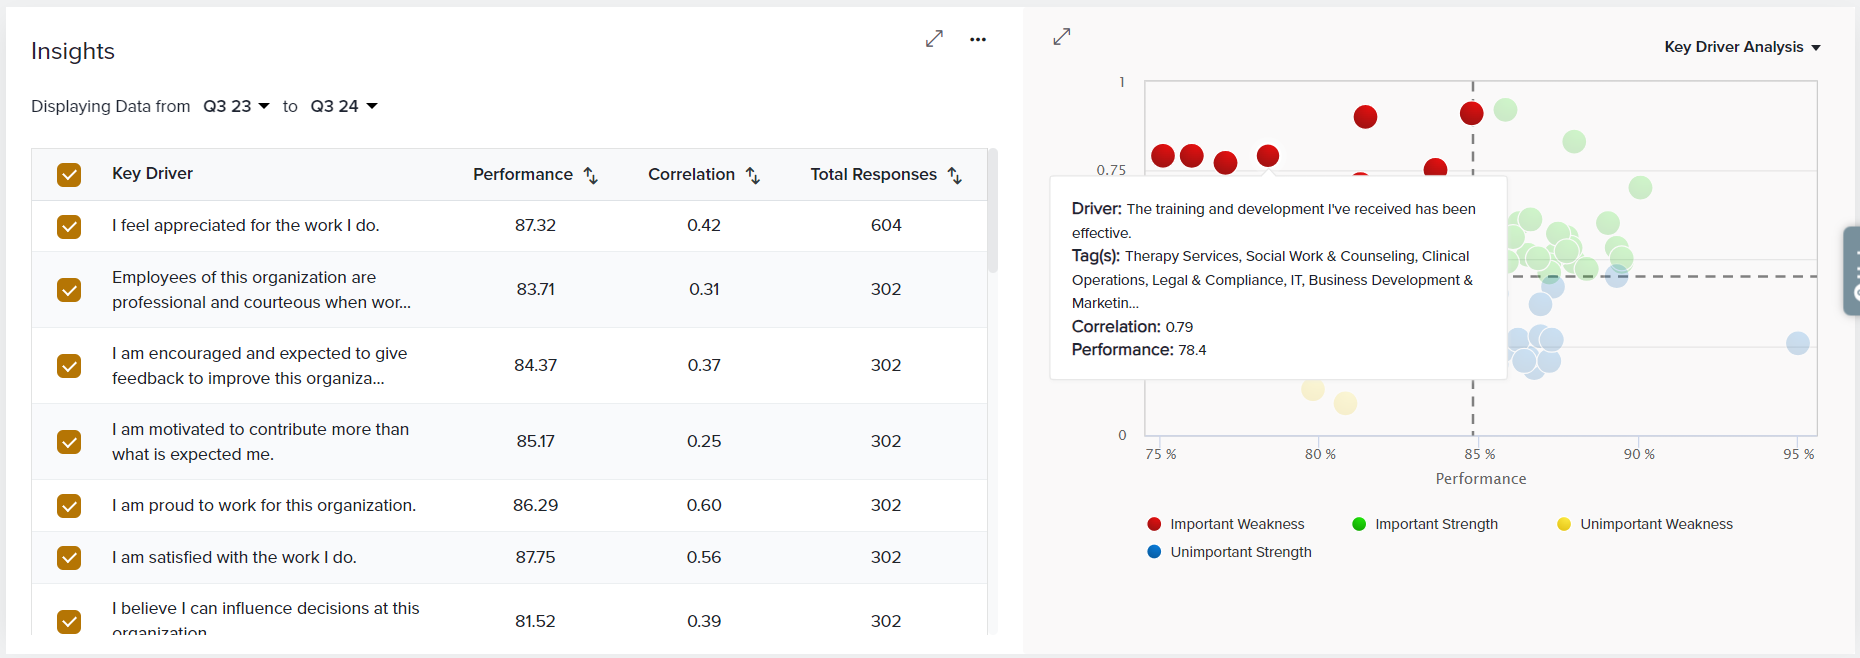Open the Q3 23 start period dropdown
The height and width of the screenshot is (658, 1860).
coord(237,106)
